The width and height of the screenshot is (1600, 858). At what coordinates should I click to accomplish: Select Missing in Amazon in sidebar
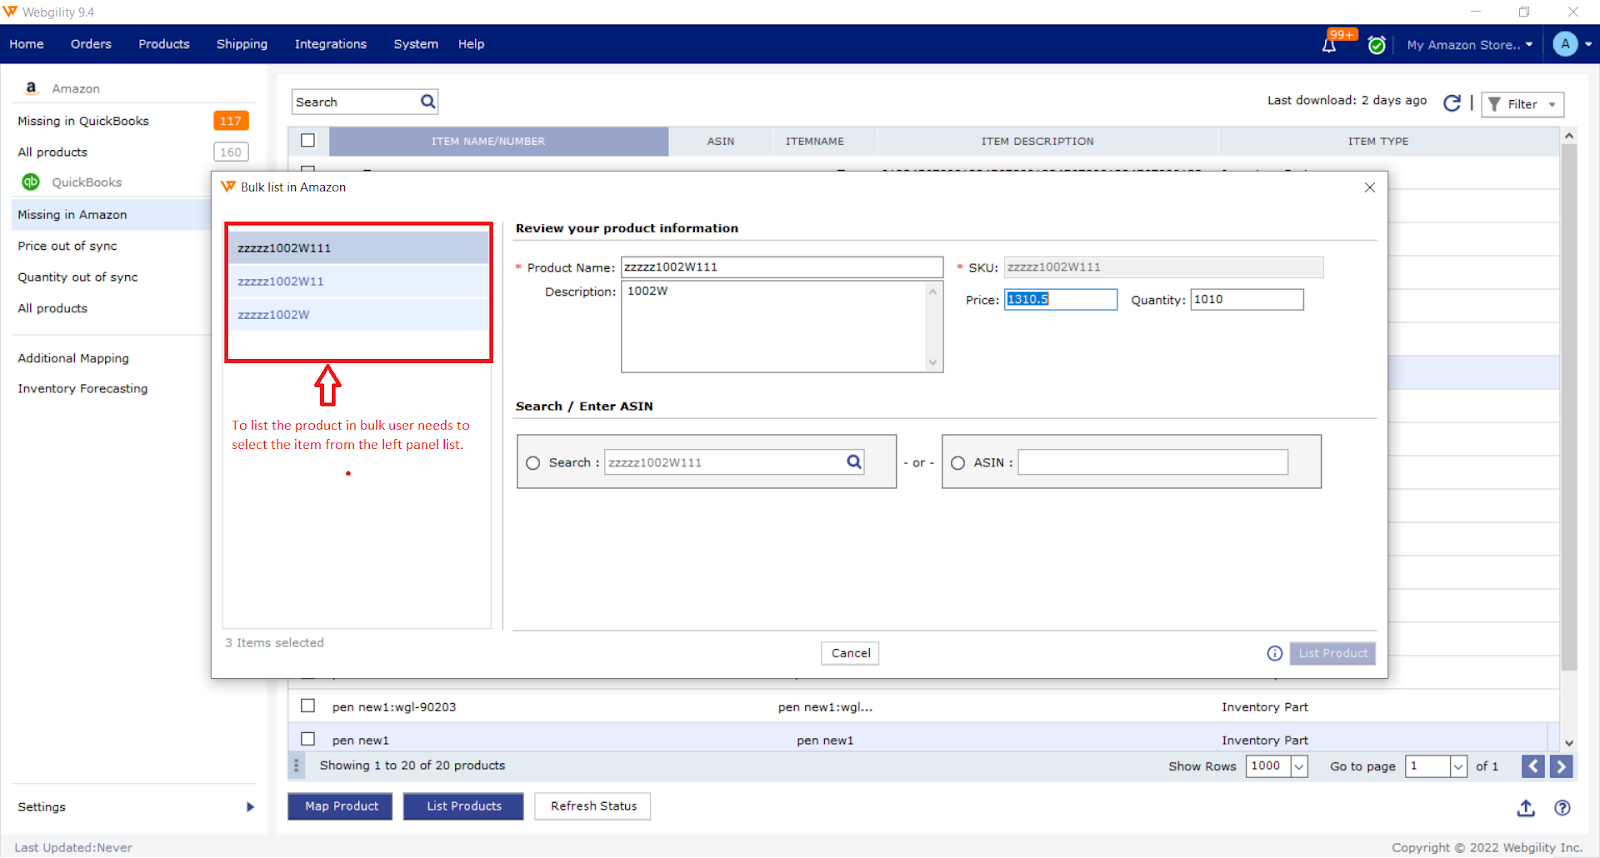click(72, 215)
